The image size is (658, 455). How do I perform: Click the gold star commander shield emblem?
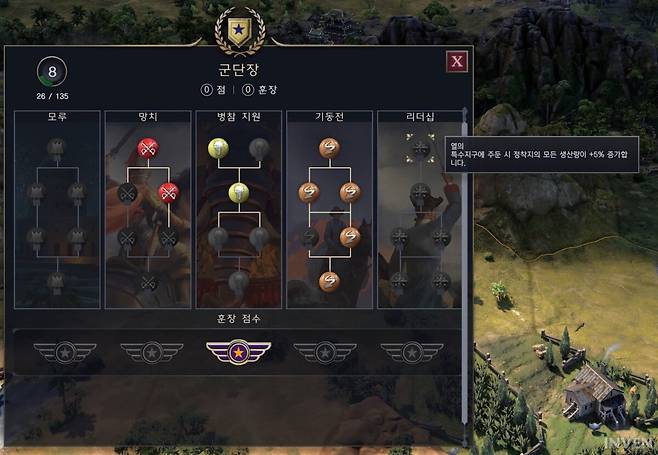tap(239, 31)
